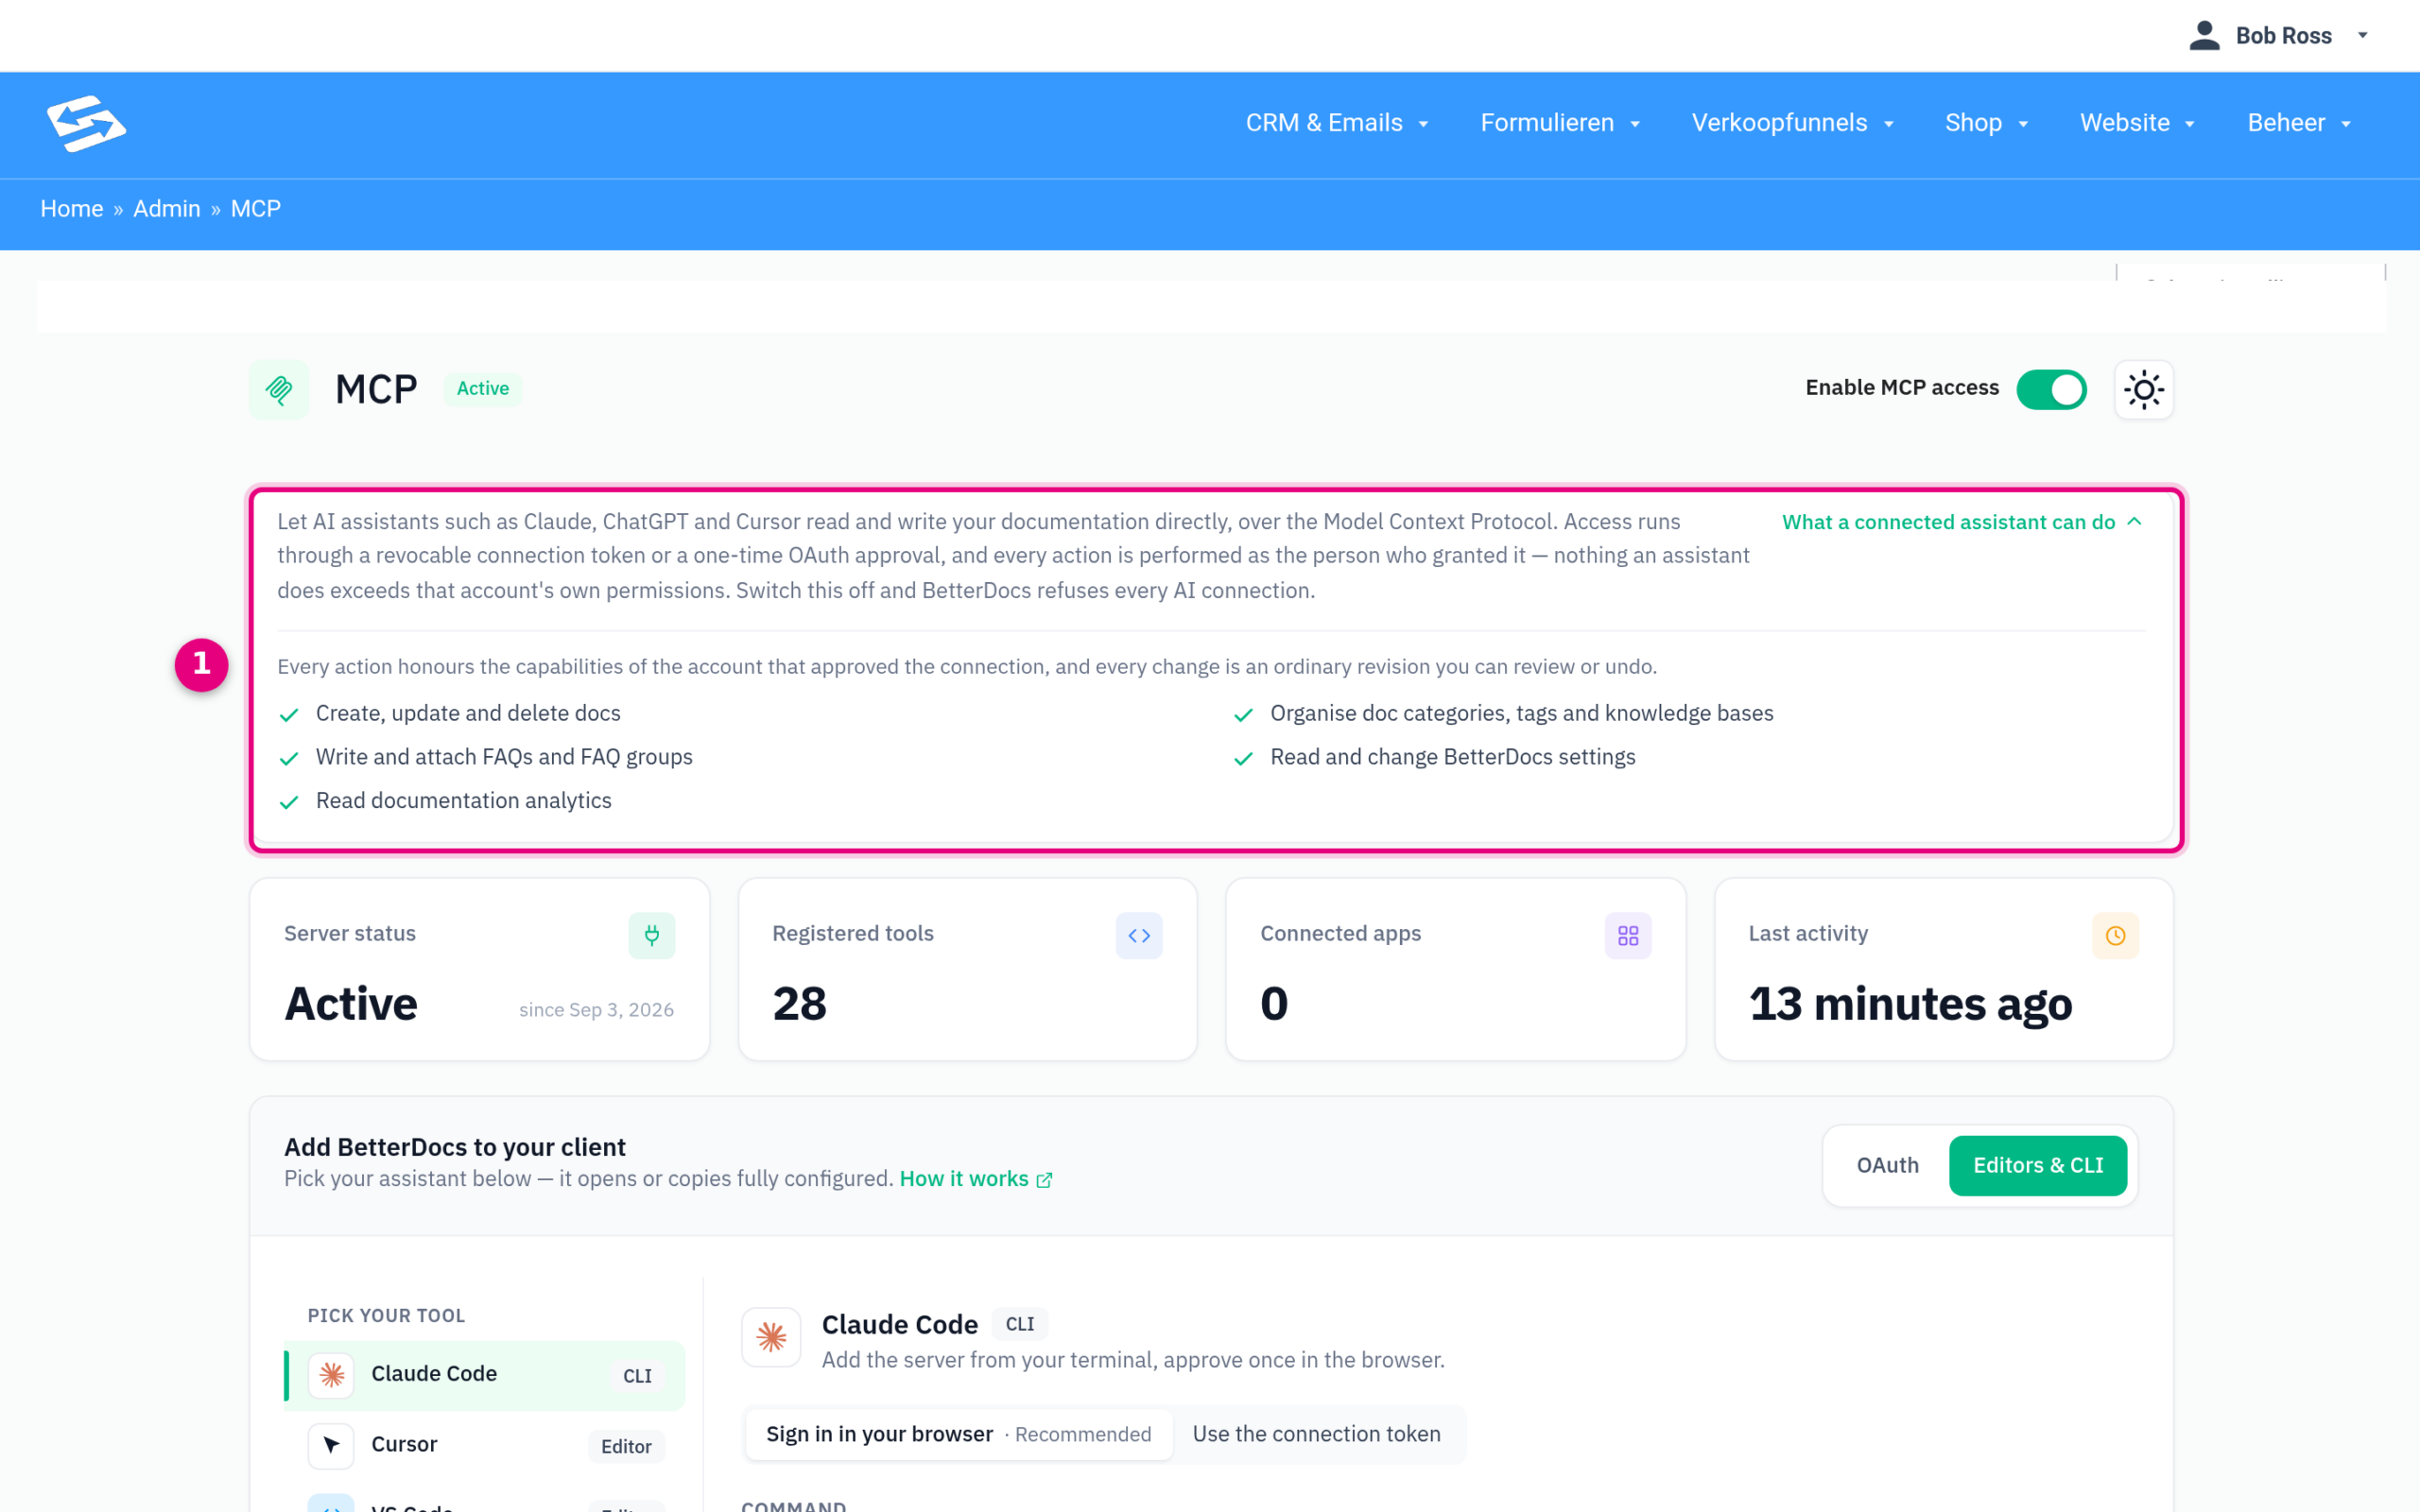Click the user avatar icon beside Bob Ross
The image size is (2420, 1512).
2204,35
